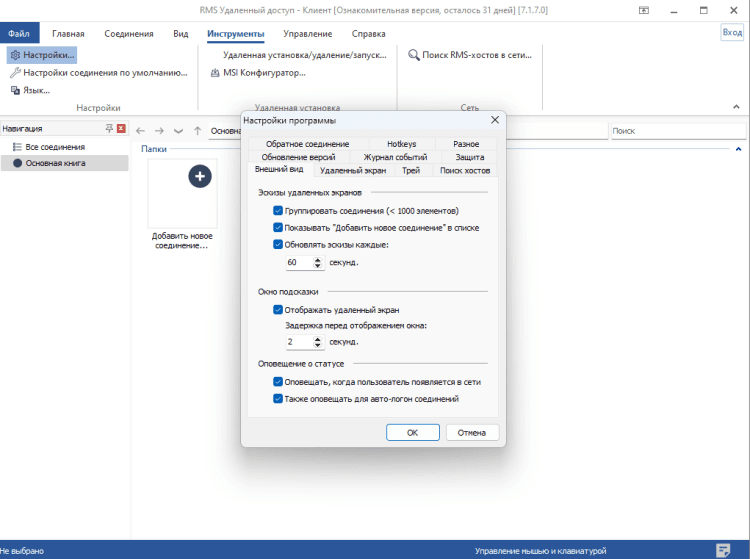Open the Трей settings tab
Image resolution: width=750 pixels, height=559 pixels.
point(411,170)
